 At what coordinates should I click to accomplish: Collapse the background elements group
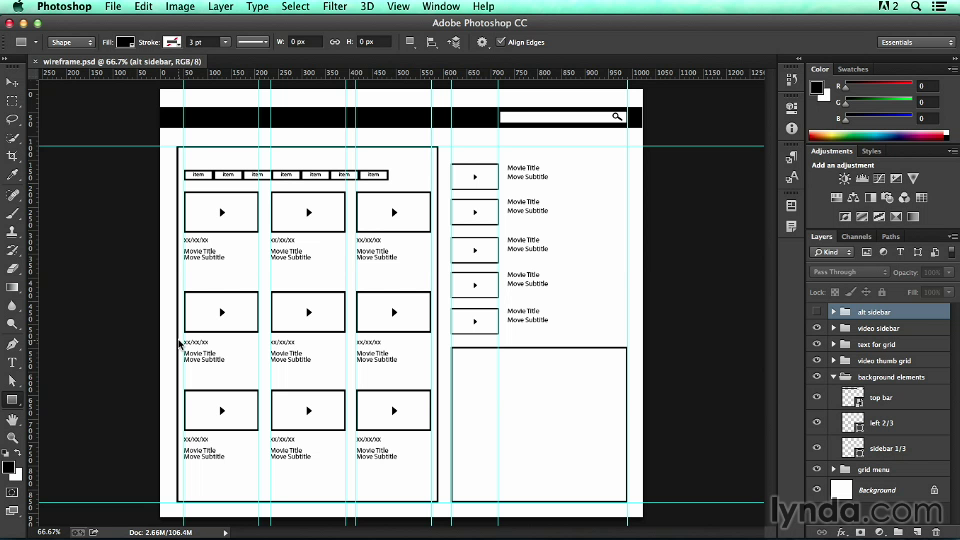[833, 377]
